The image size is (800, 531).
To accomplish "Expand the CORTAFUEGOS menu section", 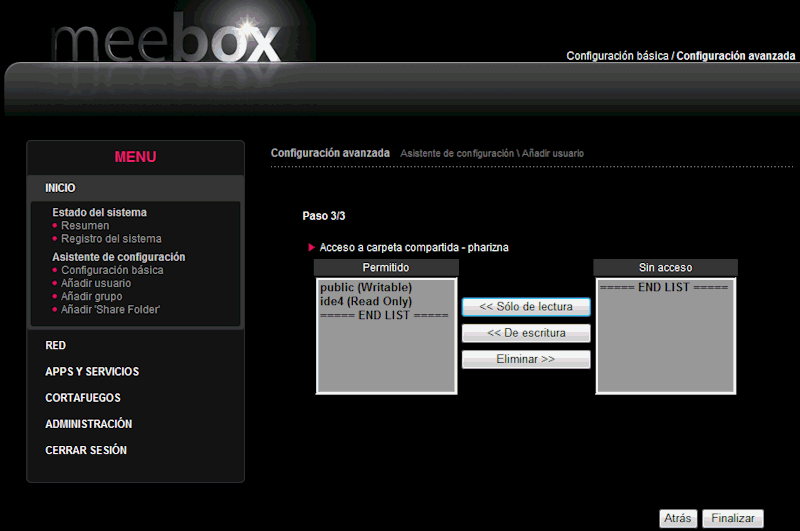I will pyautogui.click(x=83, y=398).
